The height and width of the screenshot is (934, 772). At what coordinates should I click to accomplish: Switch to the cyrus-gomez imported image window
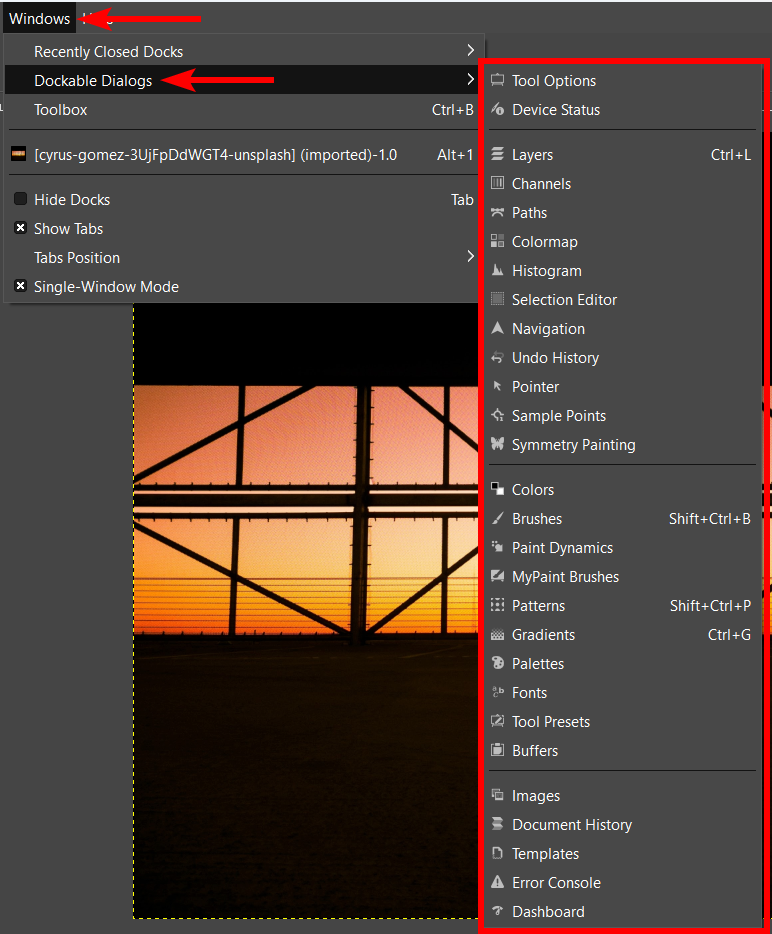tap(215, 155)
